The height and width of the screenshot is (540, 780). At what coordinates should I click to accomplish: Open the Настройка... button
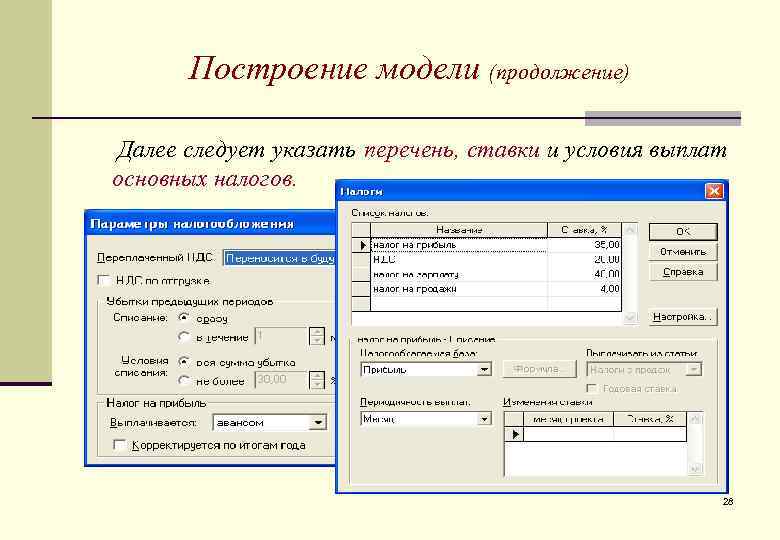pyautogui.click(x=683, y=317)
